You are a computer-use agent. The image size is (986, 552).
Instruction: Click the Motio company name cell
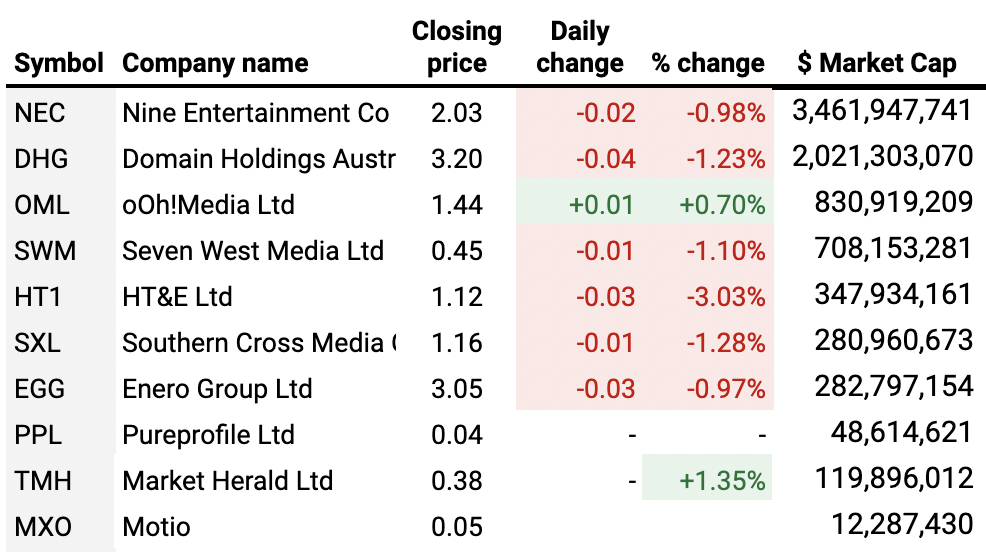pos(156,526)
